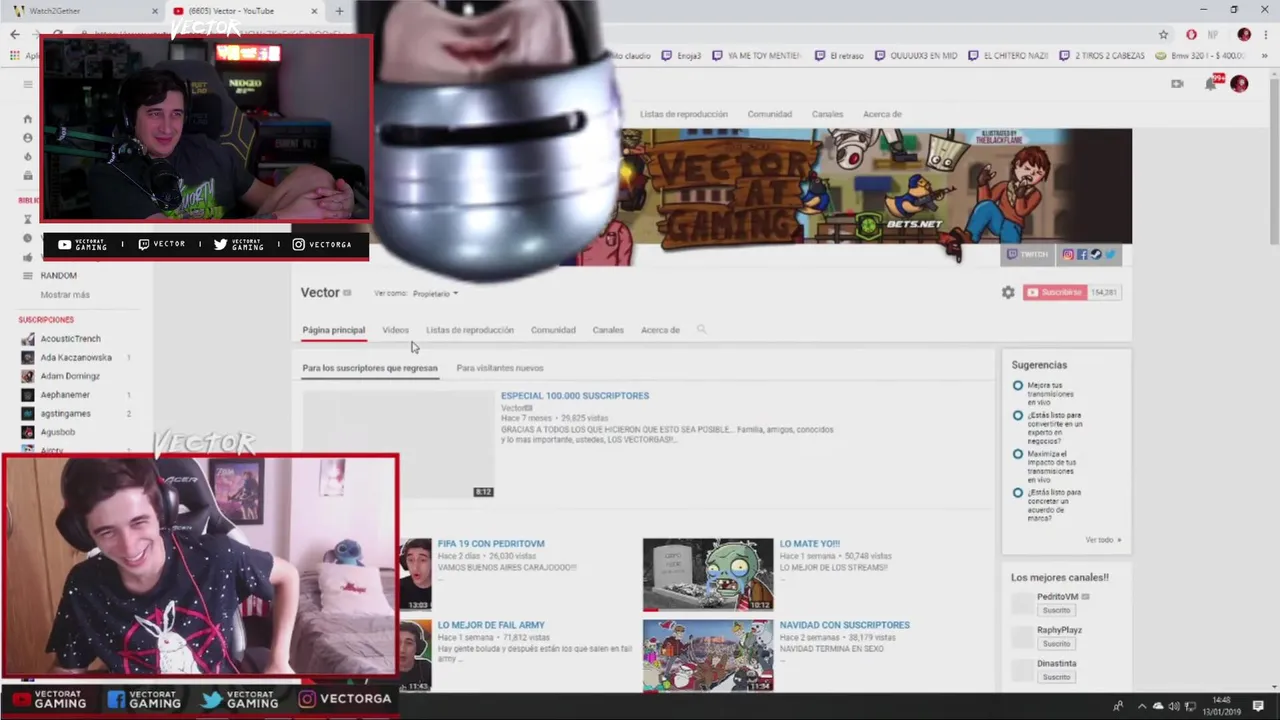
Task: Open Twitch button on channel banner
Action: coord(1028,254)
